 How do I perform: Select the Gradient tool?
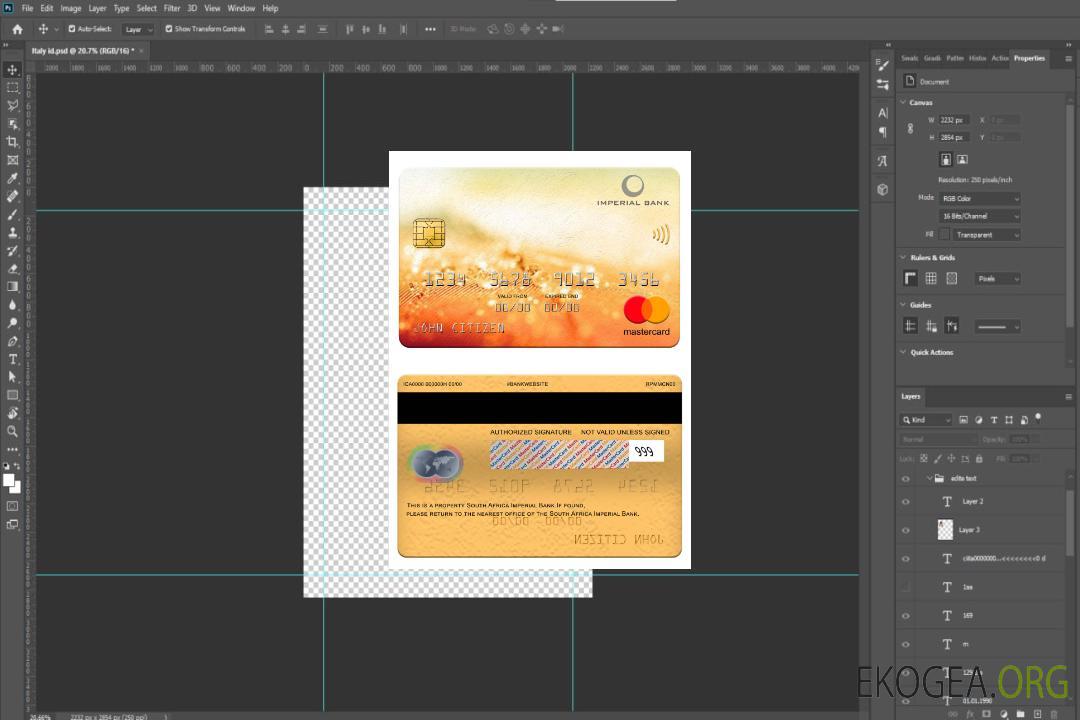[12, 287]
